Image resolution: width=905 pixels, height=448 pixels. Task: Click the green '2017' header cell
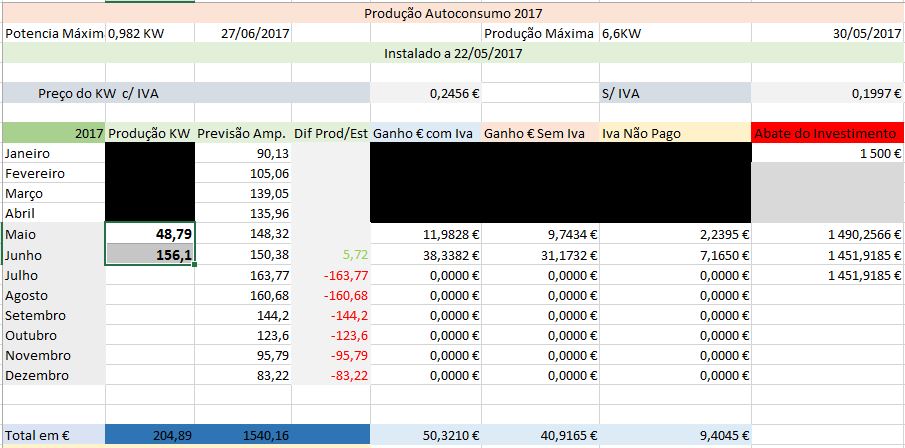coord(54,133)
